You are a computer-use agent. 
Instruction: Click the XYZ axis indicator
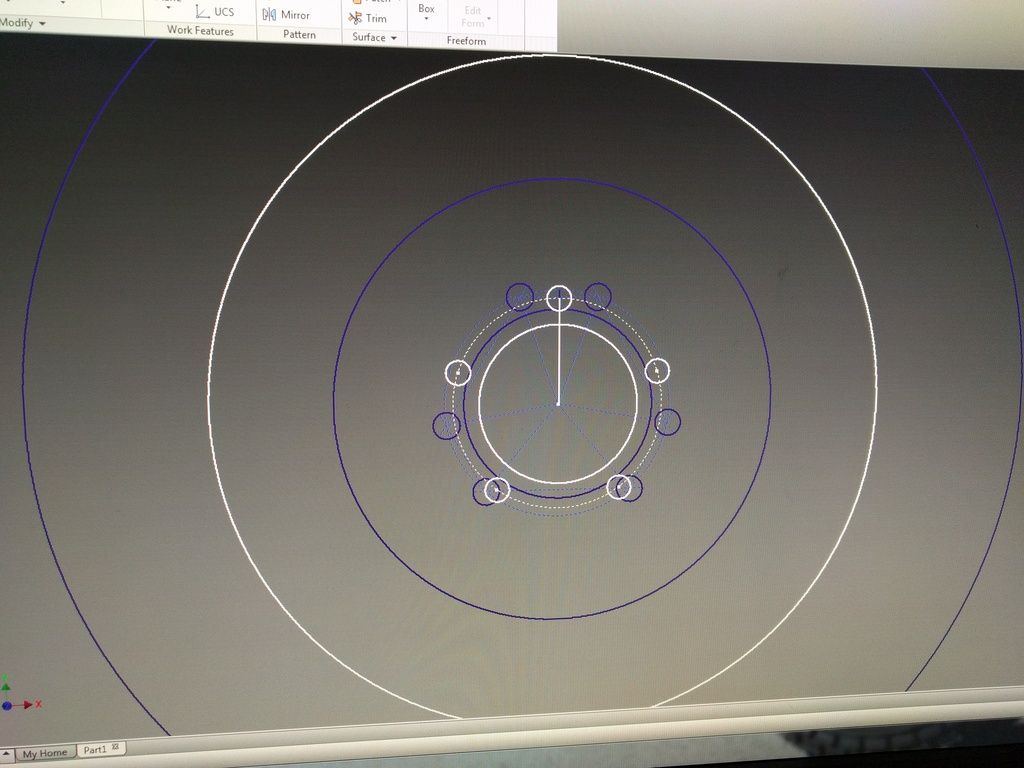point(21,695)
